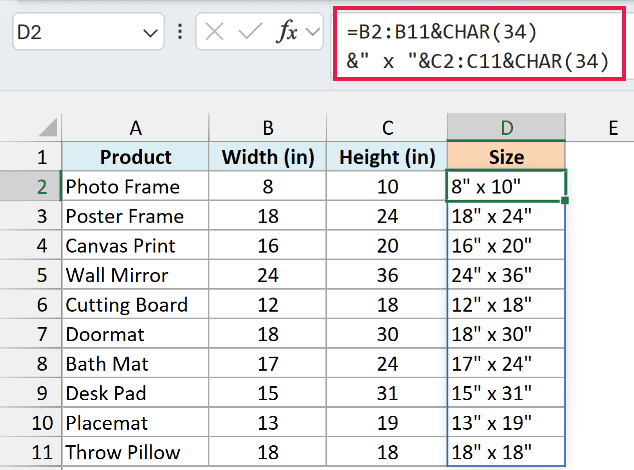The image size is (634, 470).
Task: Select the Placemat cell
Action: tap(135, 422)
